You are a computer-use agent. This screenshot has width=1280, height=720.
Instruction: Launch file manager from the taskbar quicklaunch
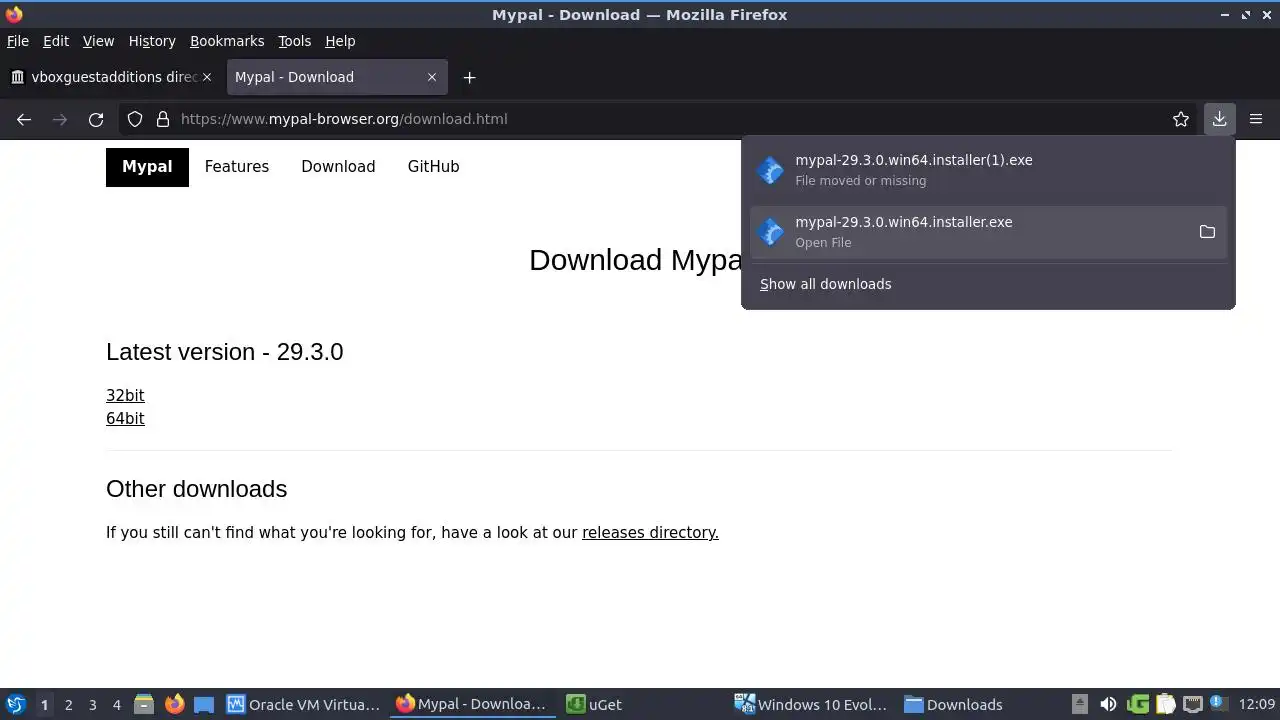pos(144,704)
